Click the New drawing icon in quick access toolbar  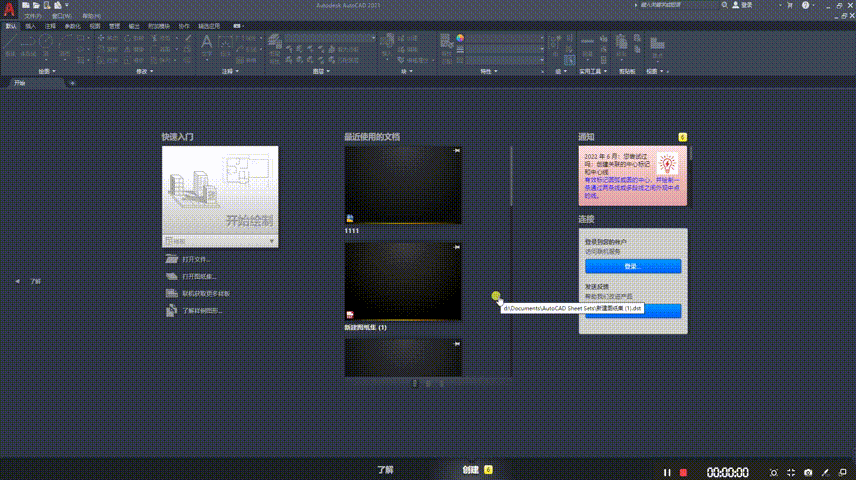tap(26, 5)
